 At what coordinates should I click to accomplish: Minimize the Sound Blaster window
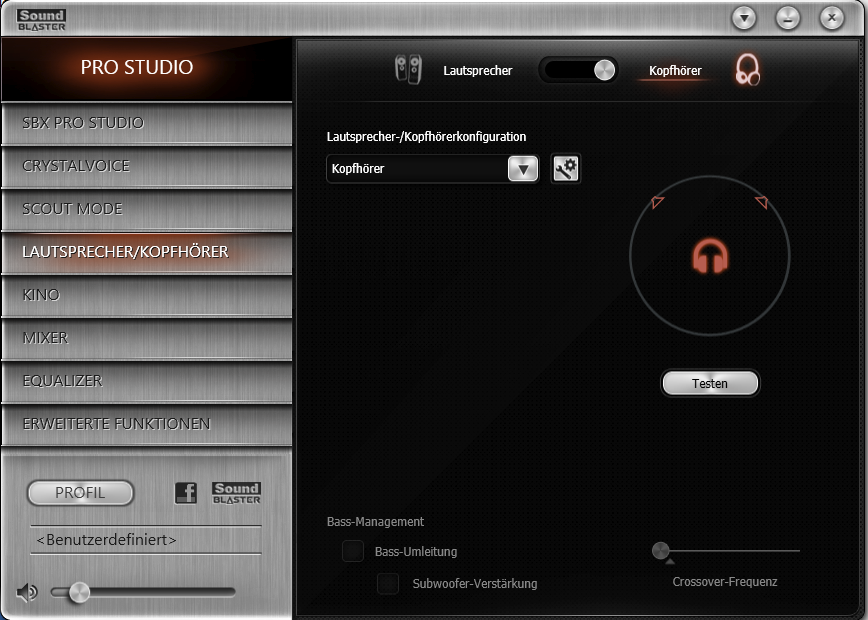point(788,18)
